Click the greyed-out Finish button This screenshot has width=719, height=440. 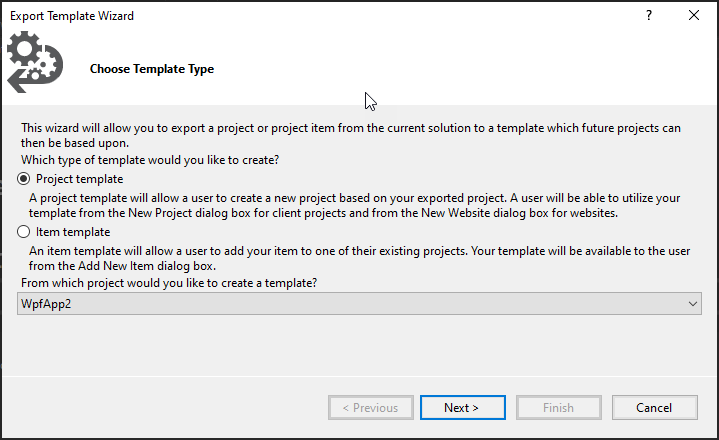click(x=559, y=407)
